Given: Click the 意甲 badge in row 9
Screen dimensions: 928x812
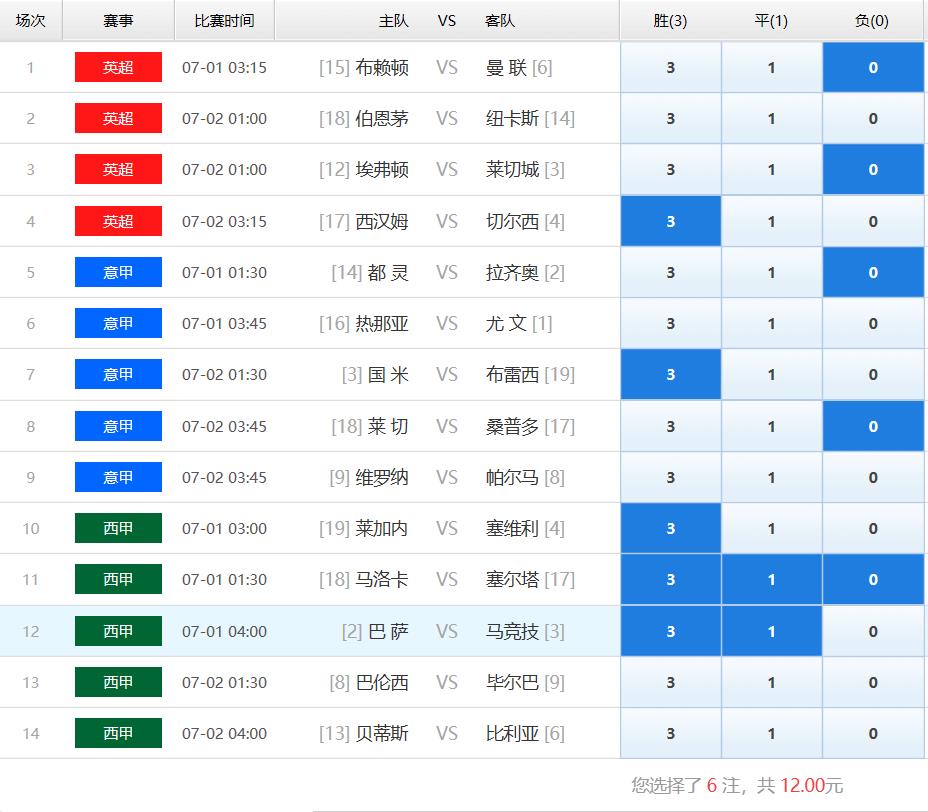Looking at the screenshot, I should [118, 477].
